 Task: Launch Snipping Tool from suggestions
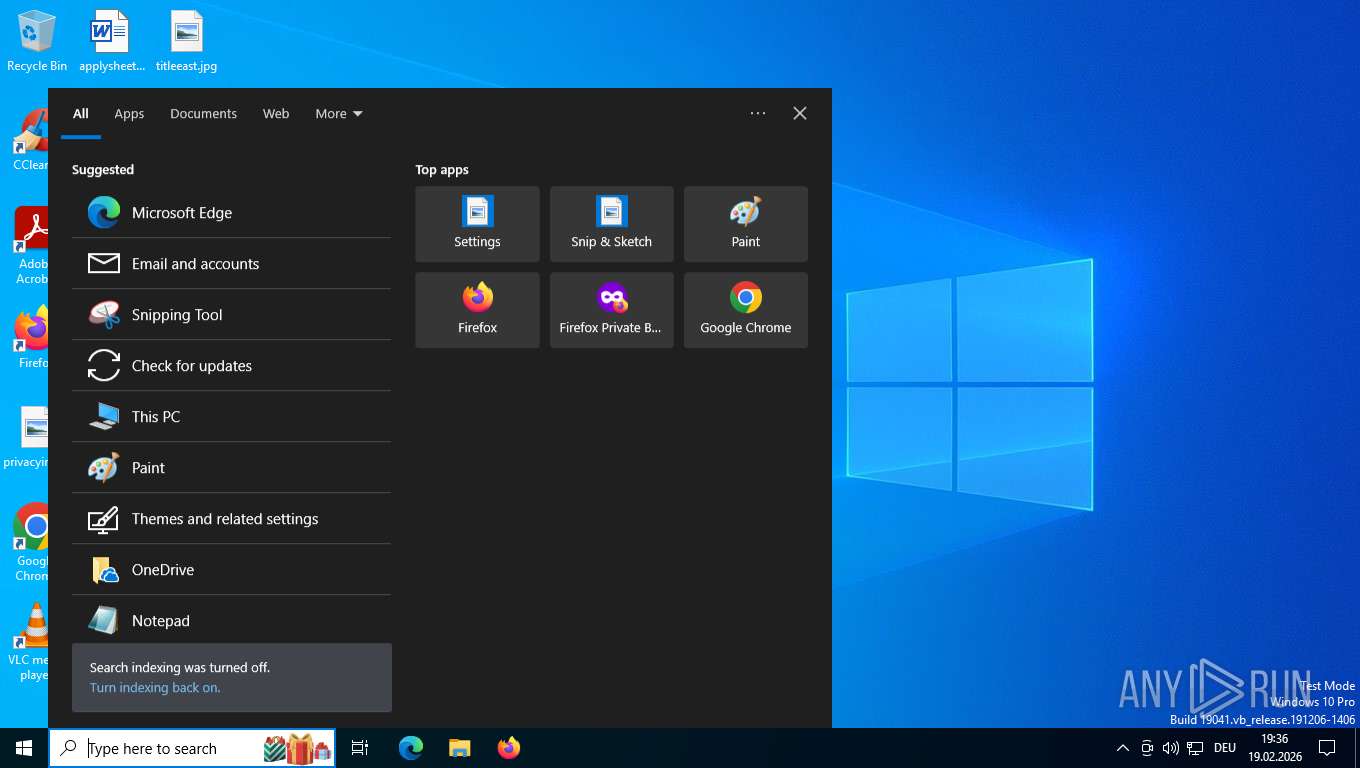click(x=231, y=315)
